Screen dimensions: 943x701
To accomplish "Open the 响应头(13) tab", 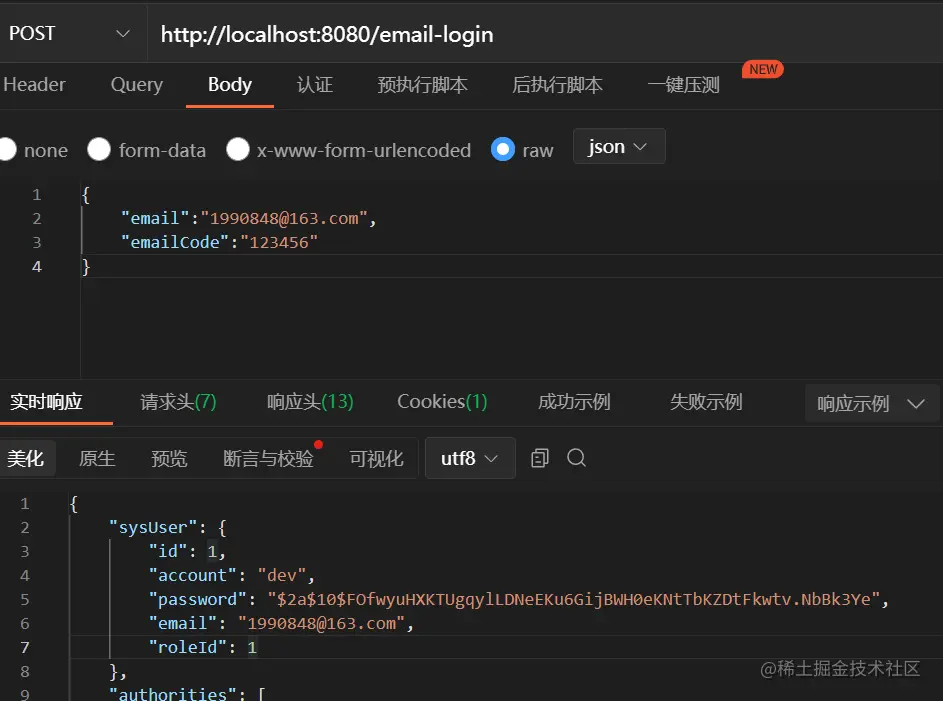I will 310,402.
